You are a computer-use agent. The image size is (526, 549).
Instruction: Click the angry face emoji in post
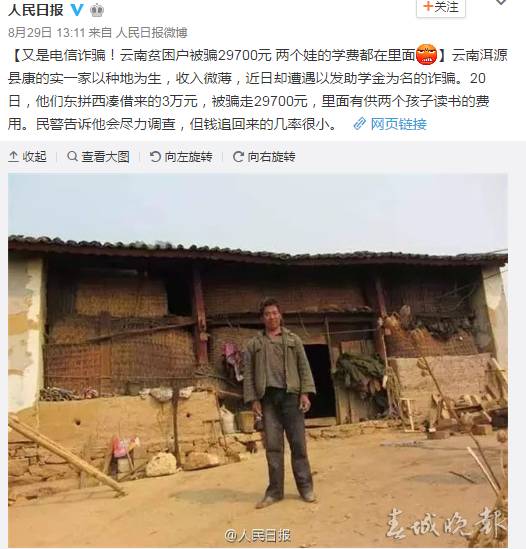point(426,55)
